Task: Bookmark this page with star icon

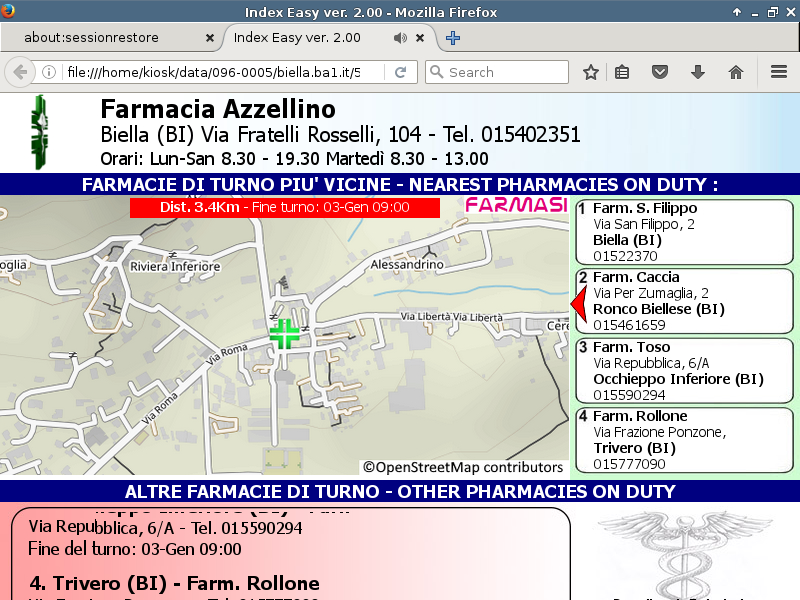Action: pyautogui.click(x=591, y=72)
